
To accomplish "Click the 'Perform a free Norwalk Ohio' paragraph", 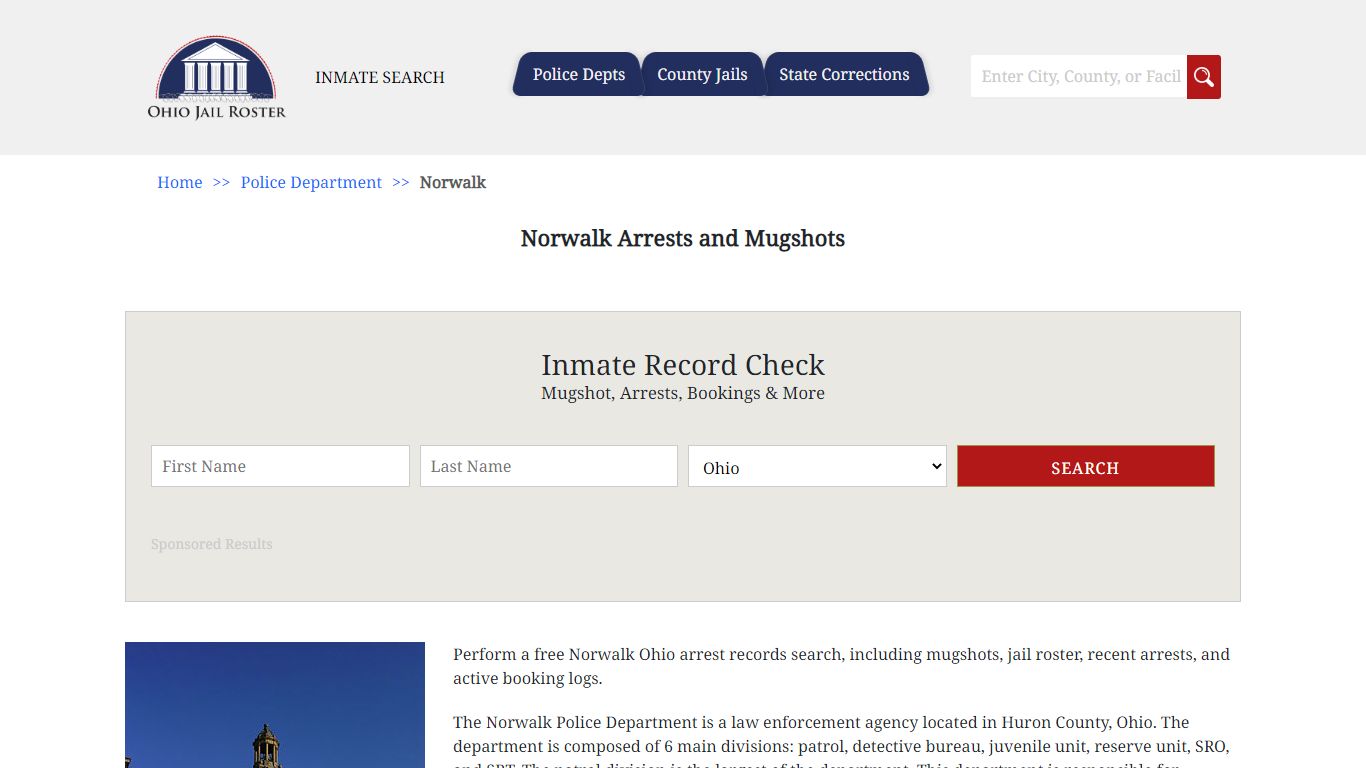I will pyautogui.click(x=842, y=666).
